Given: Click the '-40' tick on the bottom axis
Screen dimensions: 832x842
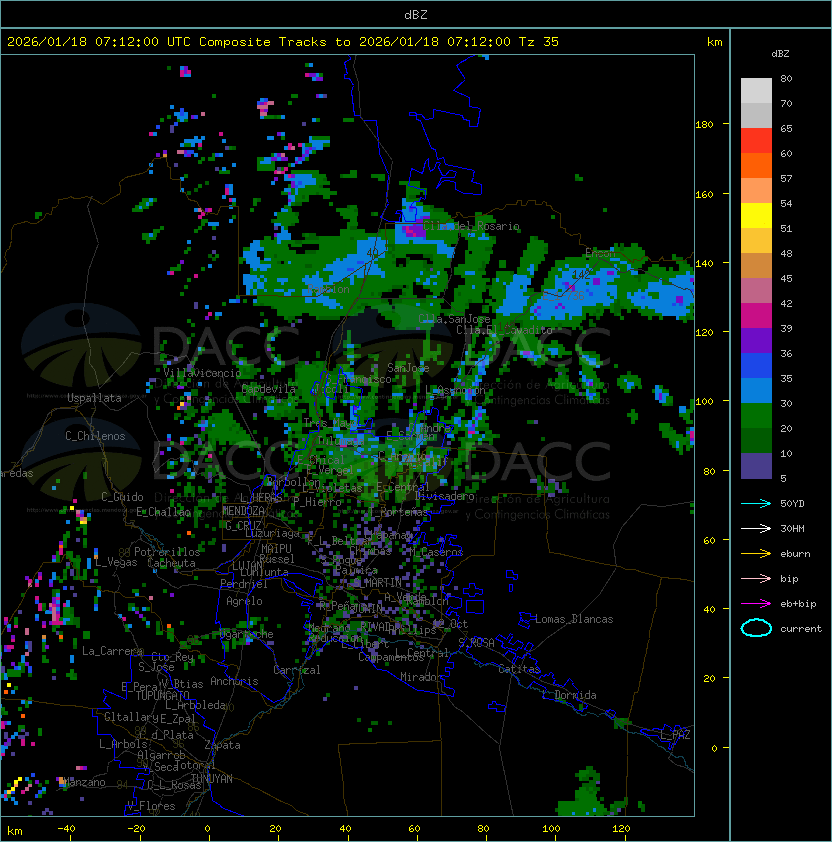Looking at the screenshot, I should pyautogui.click(x=66, y=829).
